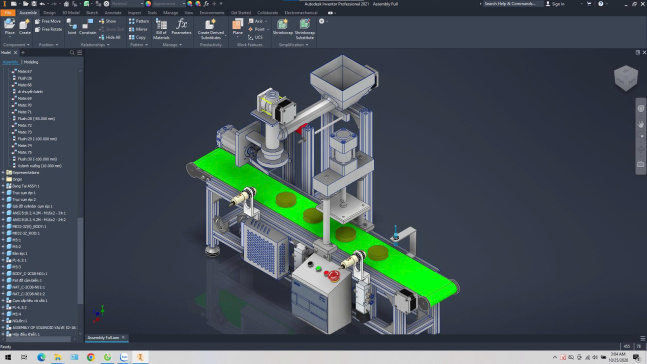Screen dimensions: 647x364
Task: Toggle Show relationships option
Action: 107,21
